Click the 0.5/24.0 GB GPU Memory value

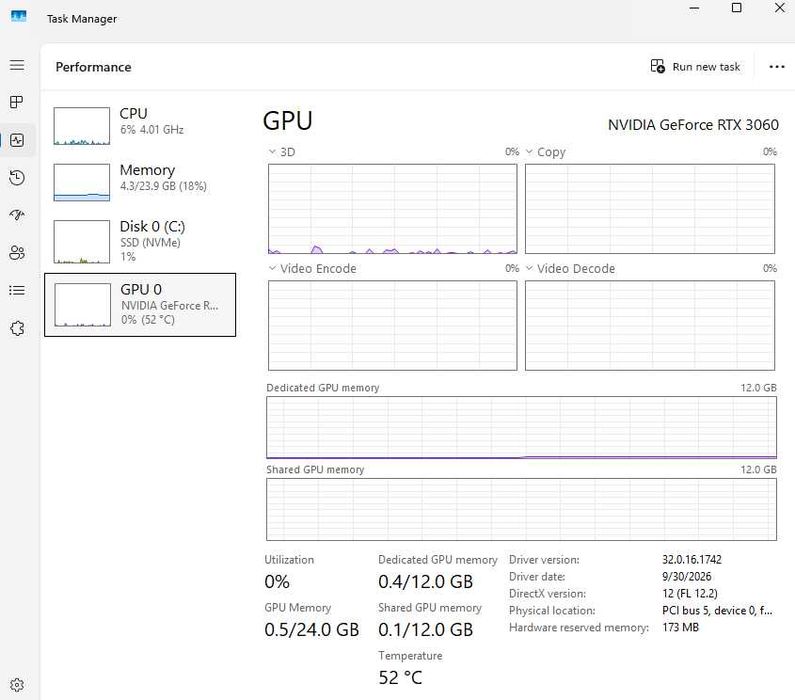tap(311, 630)
